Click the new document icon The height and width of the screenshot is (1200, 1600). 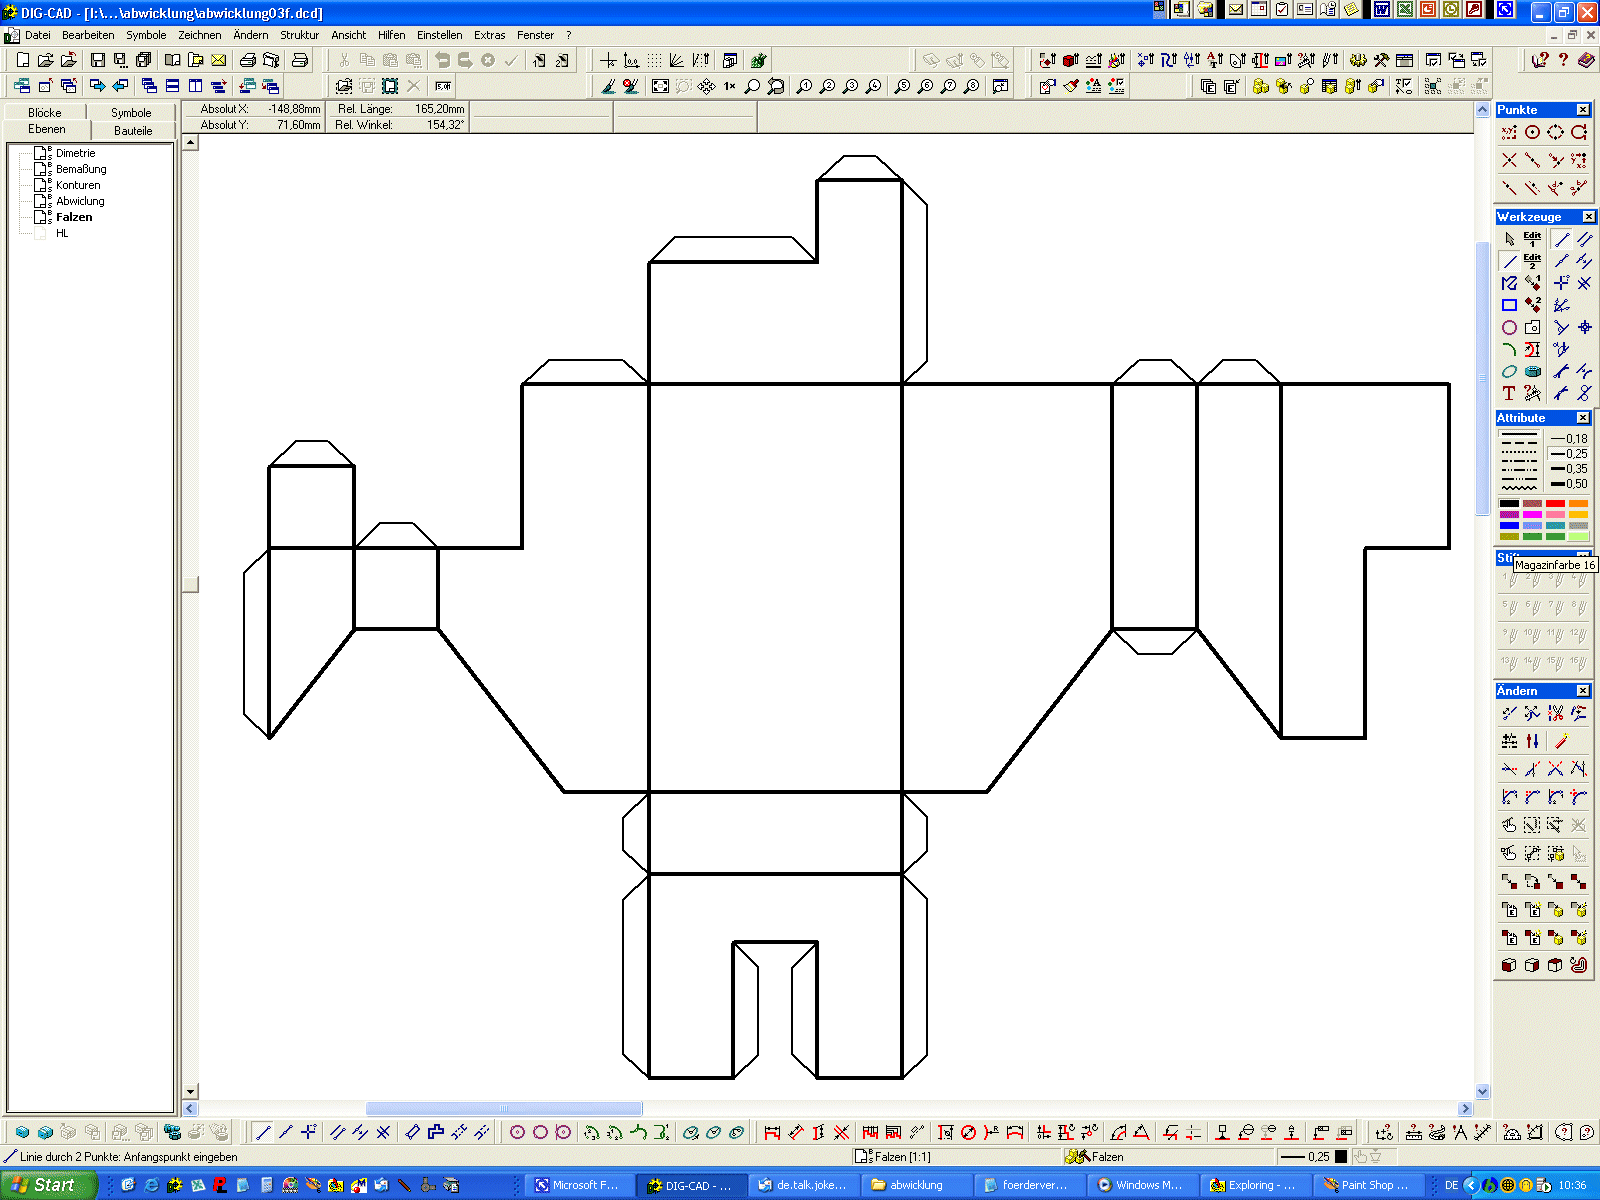tap(22, 61)
